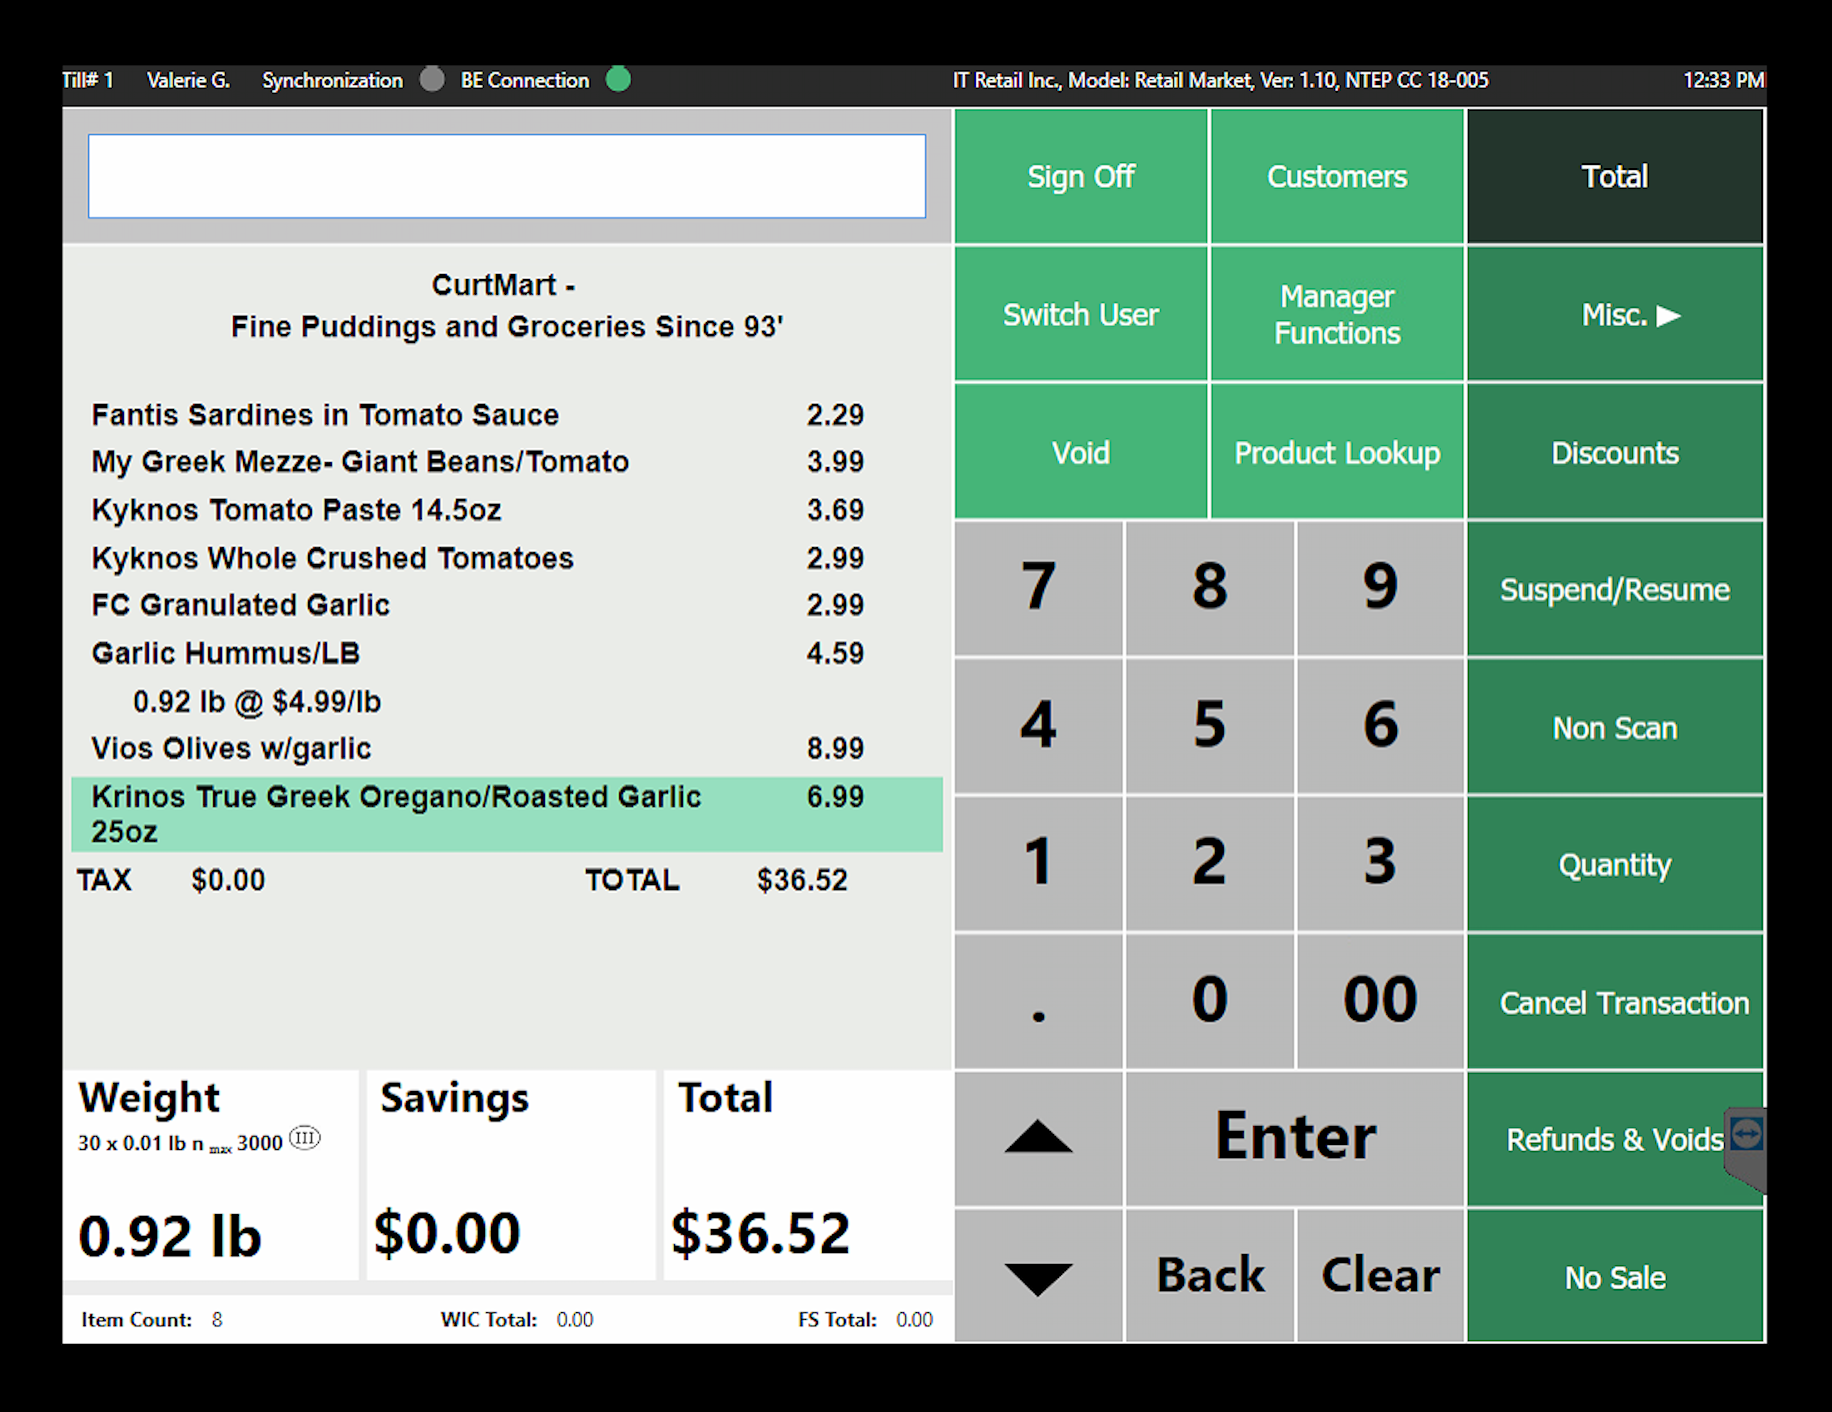Tap keypad number 2
Viewport: 1832px width, 1412px height.
click(x=1209, y=864)
